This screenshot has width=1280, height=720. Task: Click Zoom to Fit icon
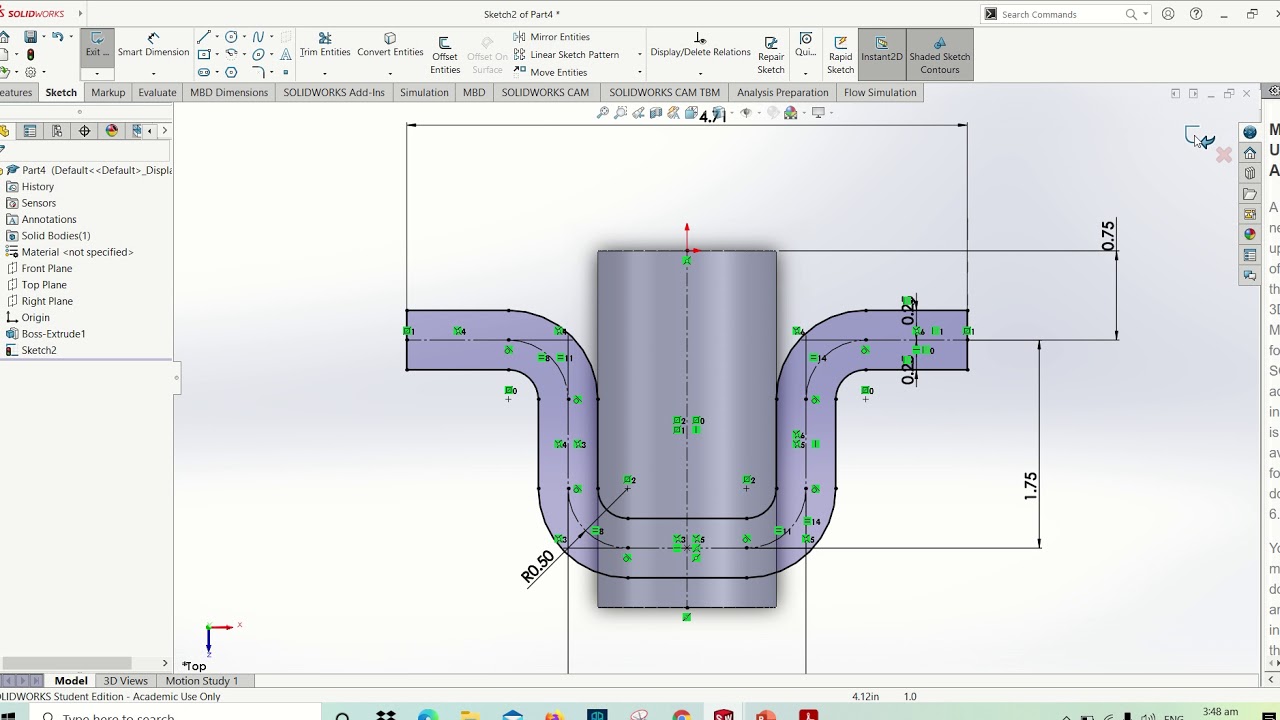(x=603, y=113)
